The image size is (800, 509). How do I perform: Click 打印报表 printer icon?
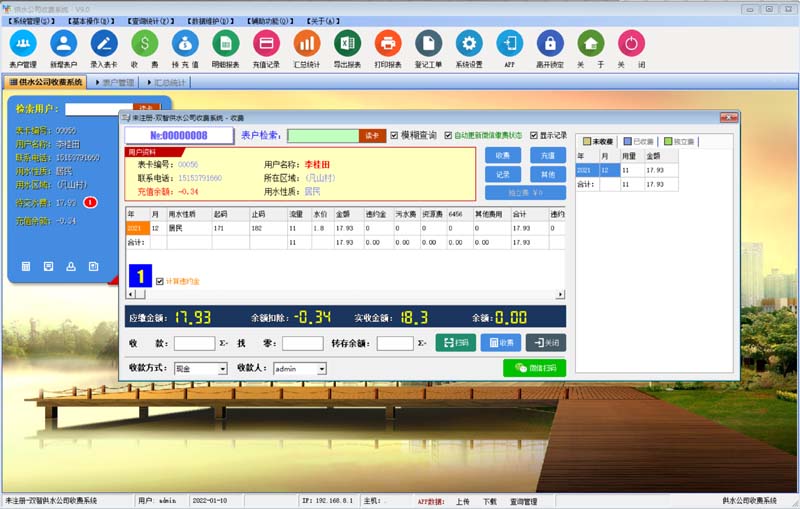click(x=388, y=44)
